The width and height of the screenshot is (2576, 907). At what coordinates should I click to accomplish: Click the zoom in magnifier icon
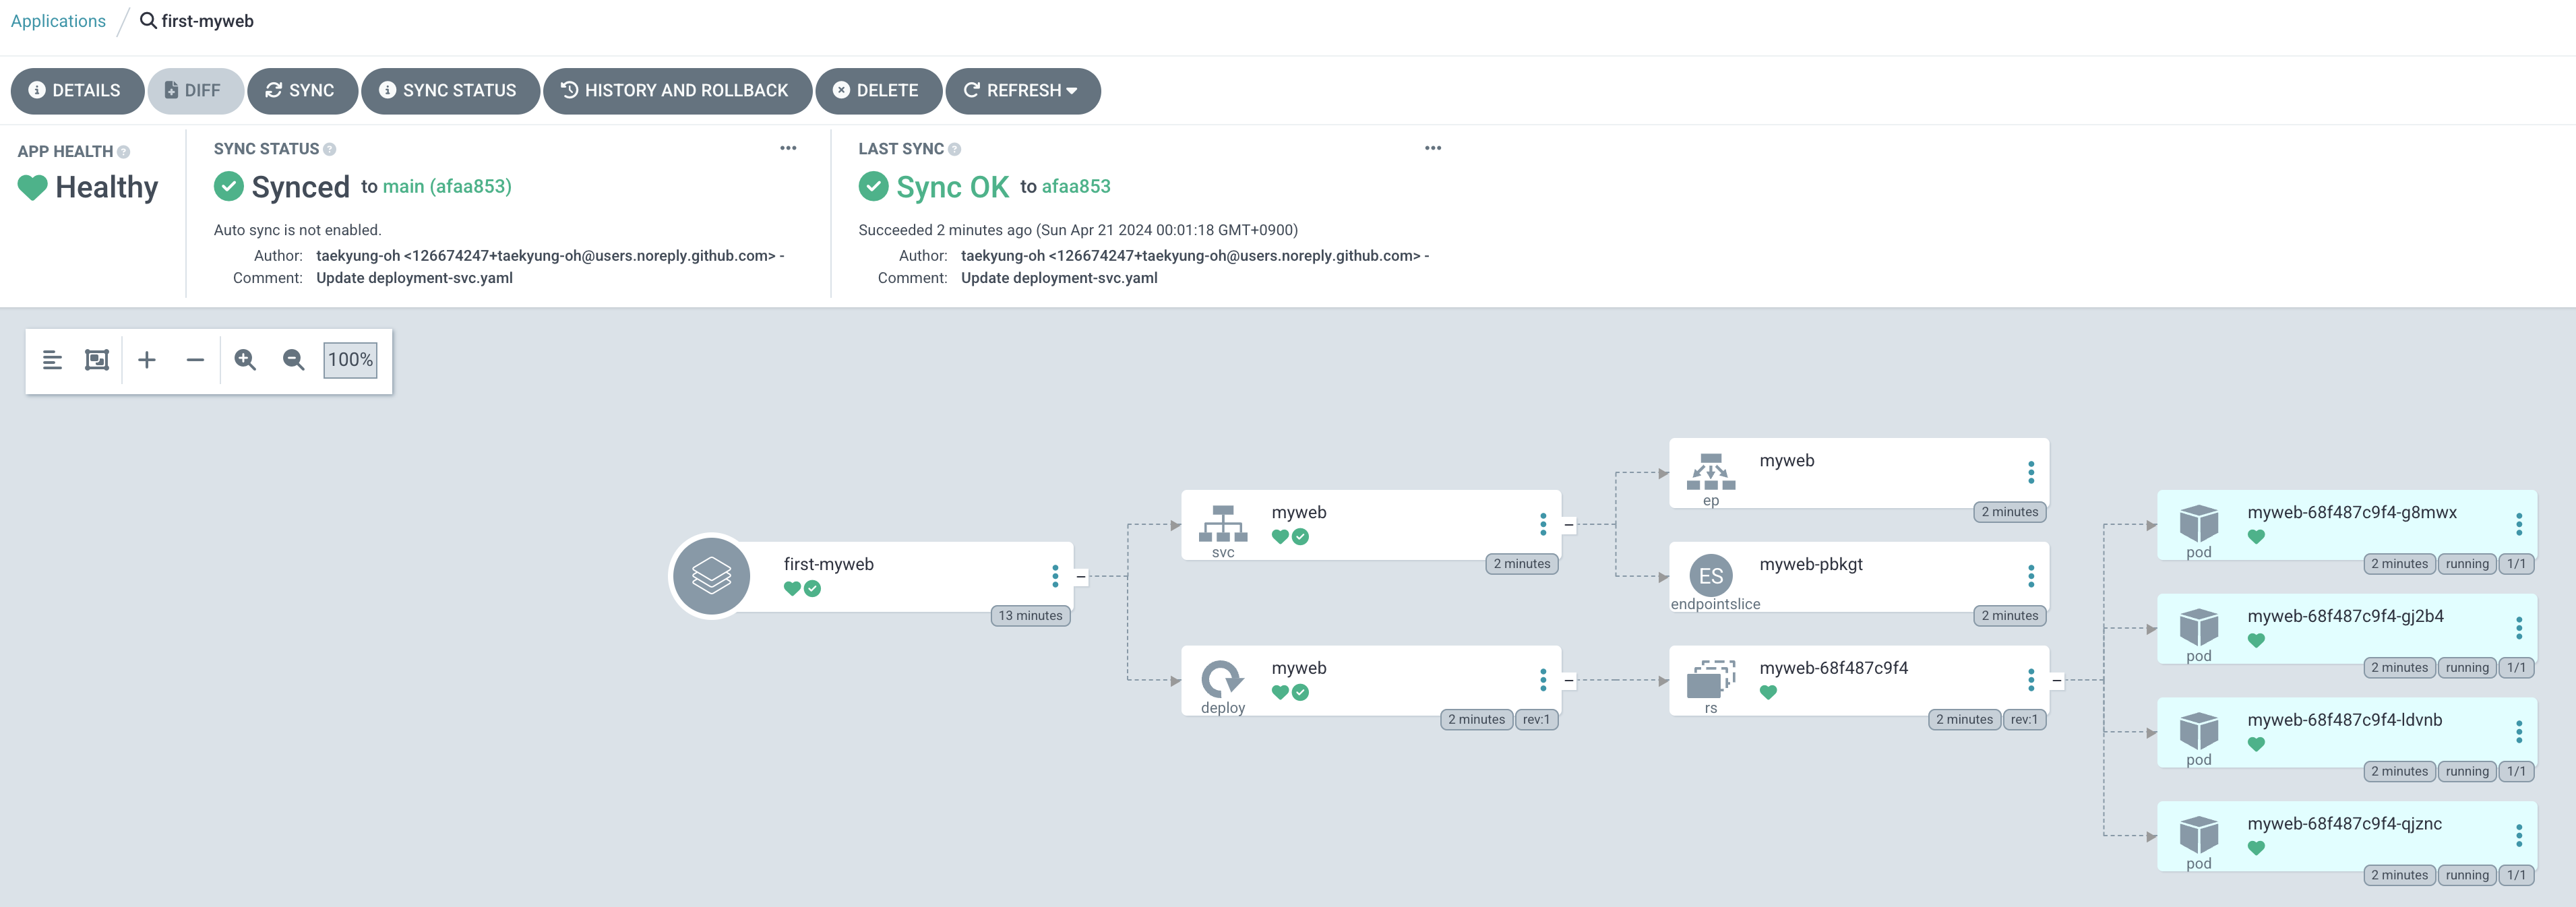pyautogui.click(x=245, y=360)
